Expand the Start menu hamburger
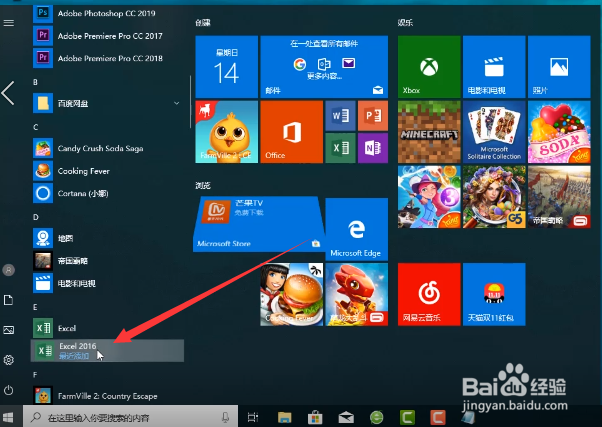The width and height of the screenshot is (602, 427). [x=9, y=23]
